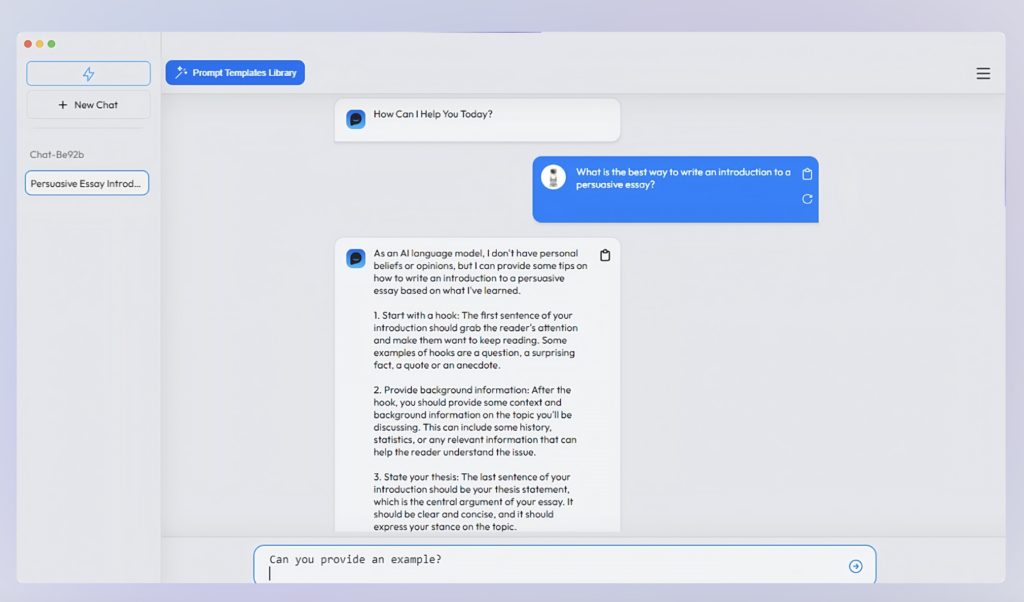1024x602 pixels.
Task: Open the Chat-Be92b conversation
Action: [57, 155]
